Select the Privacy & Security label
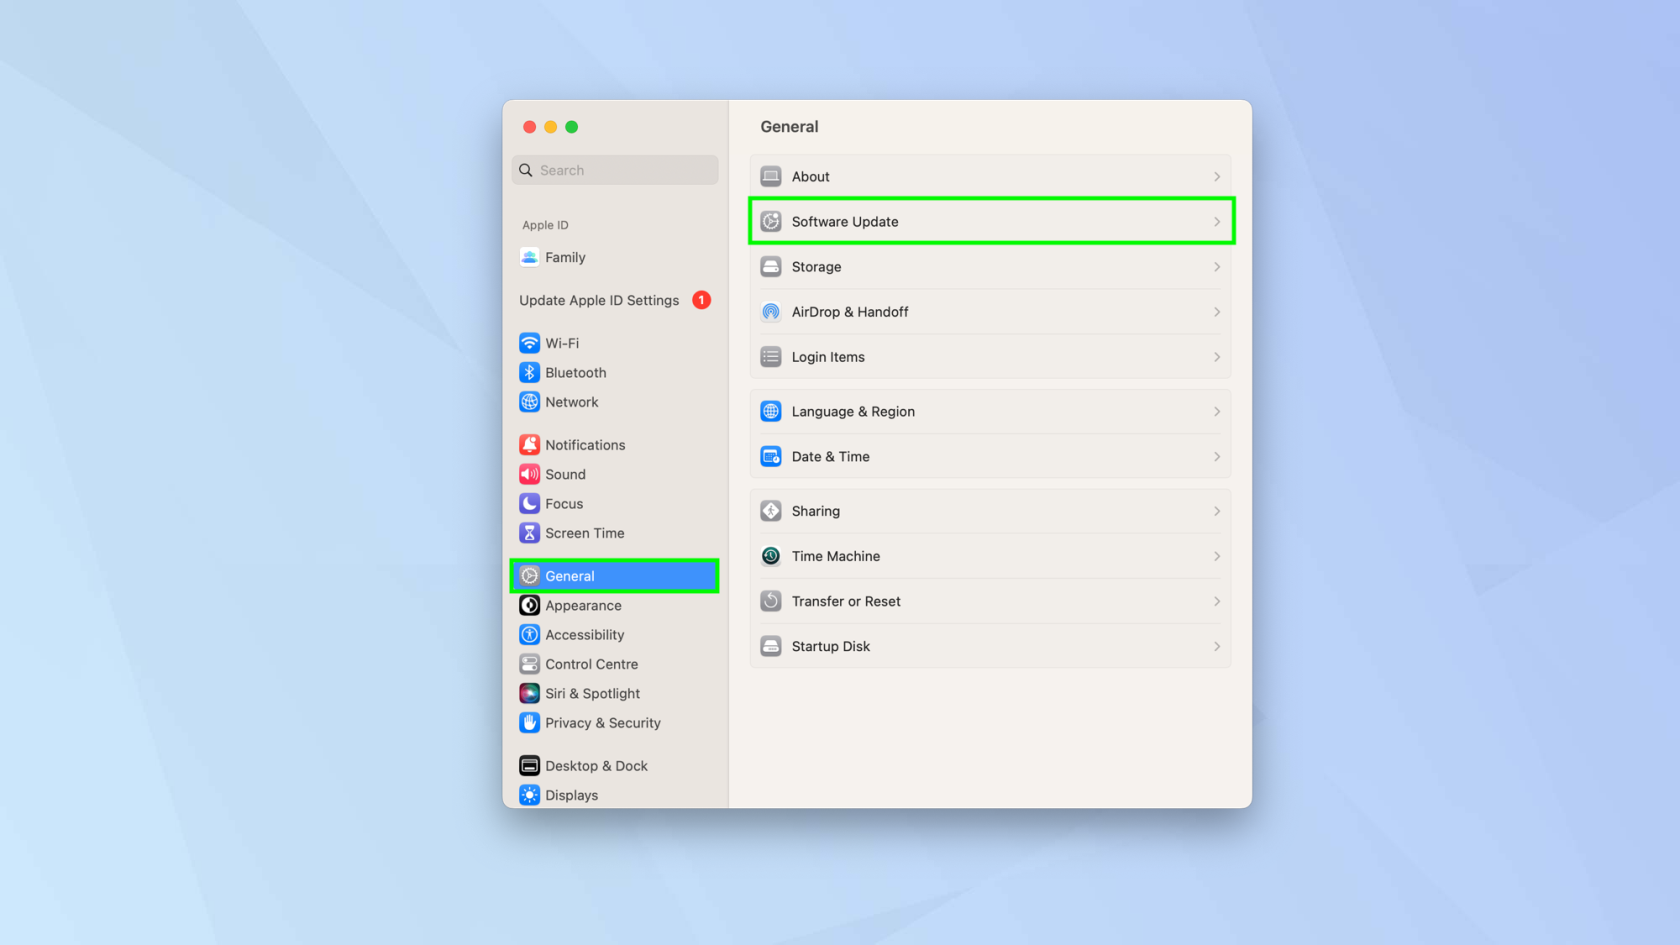This screenshot has height=945, width=1680. [x=603, y=723]
